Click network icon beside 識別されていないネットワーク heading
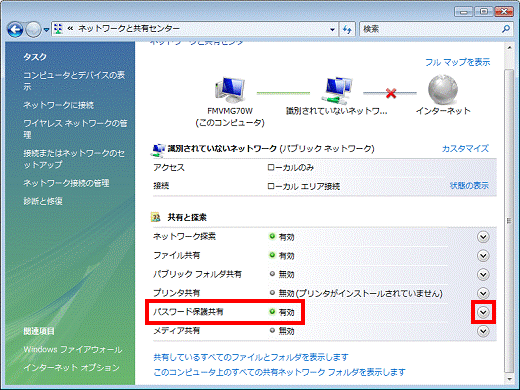The image size is (520, 390). point(158,150)
